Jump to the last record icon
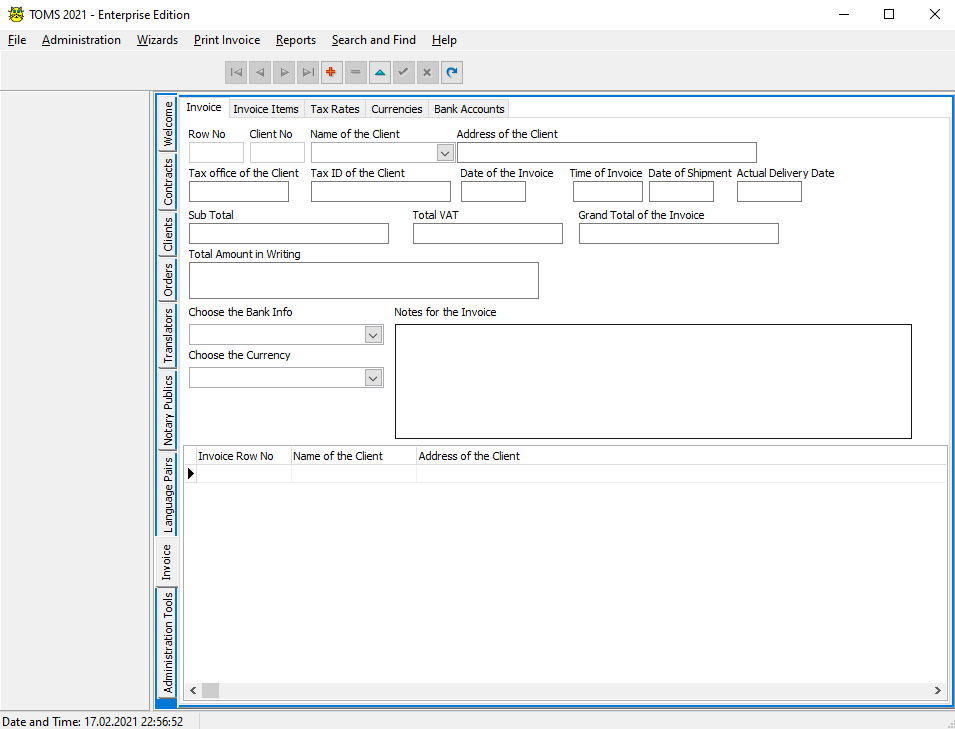This screenshot has width=955, height=729. point(308,72)
